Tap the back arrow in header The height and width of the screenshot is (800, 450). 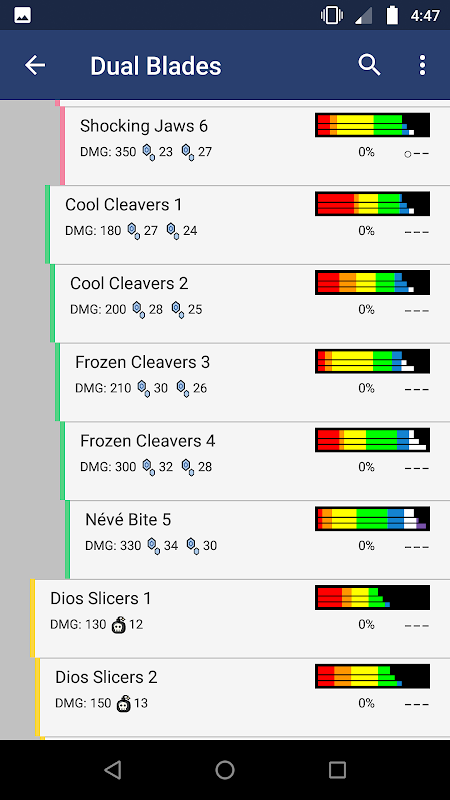[x=35, y=65]
